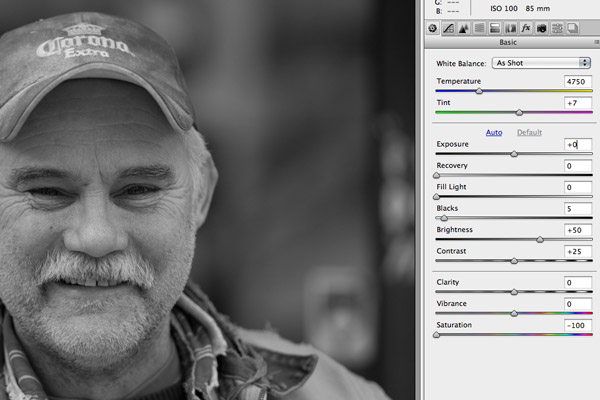Click the Vibrance slider handle
Screen dimensions: 600x400
click(514, 313)
